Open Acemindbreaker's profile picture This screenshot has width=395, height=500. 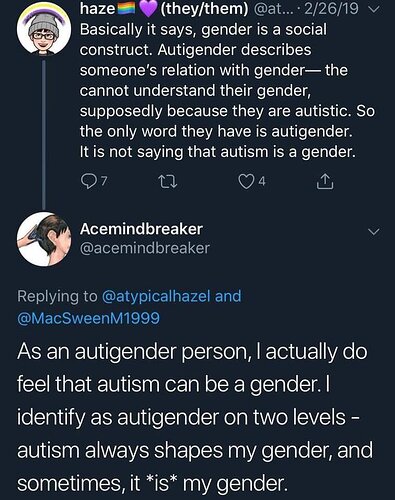pyautogui.click(x=44, y=239)
